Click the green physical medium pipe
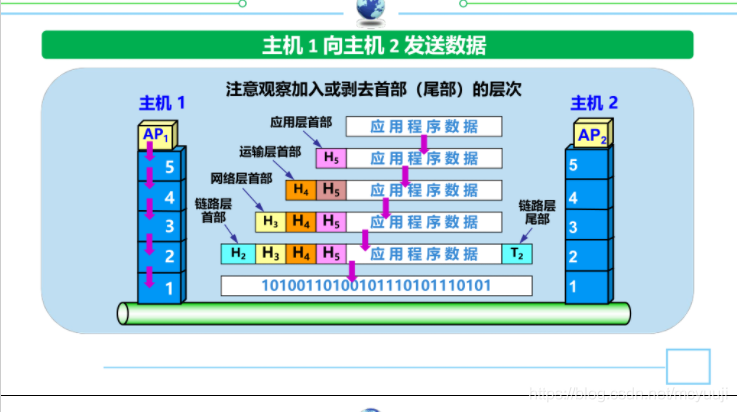 pos(374,313)
